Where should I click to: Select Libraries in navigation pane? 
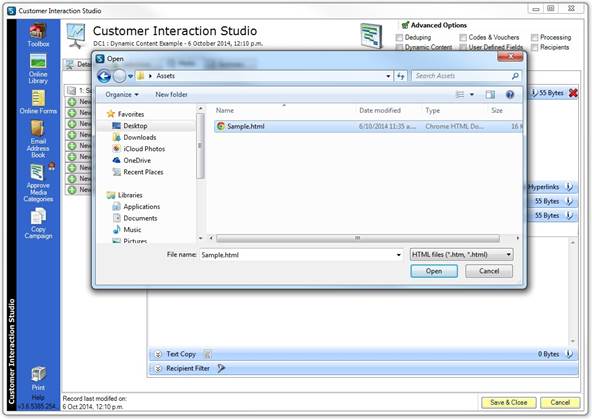click(x=125, y=195)
